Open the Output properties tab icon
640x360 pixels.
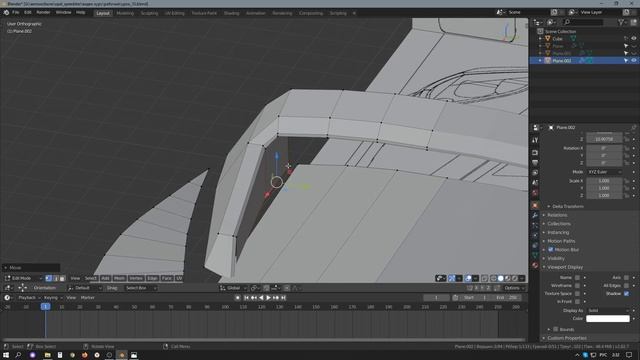coord(535,162)
